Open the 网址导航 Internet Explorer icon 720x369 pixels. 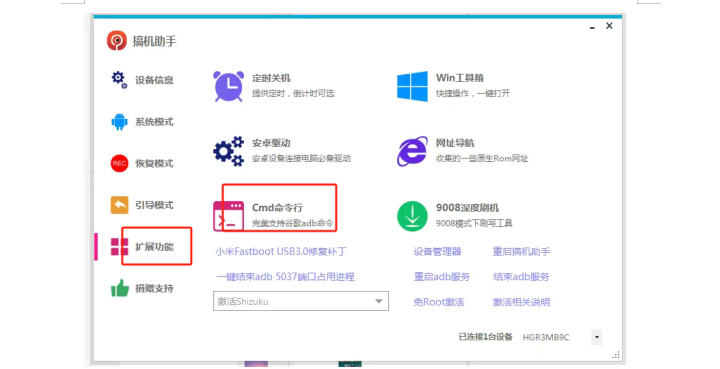click(x=412, y=151)
